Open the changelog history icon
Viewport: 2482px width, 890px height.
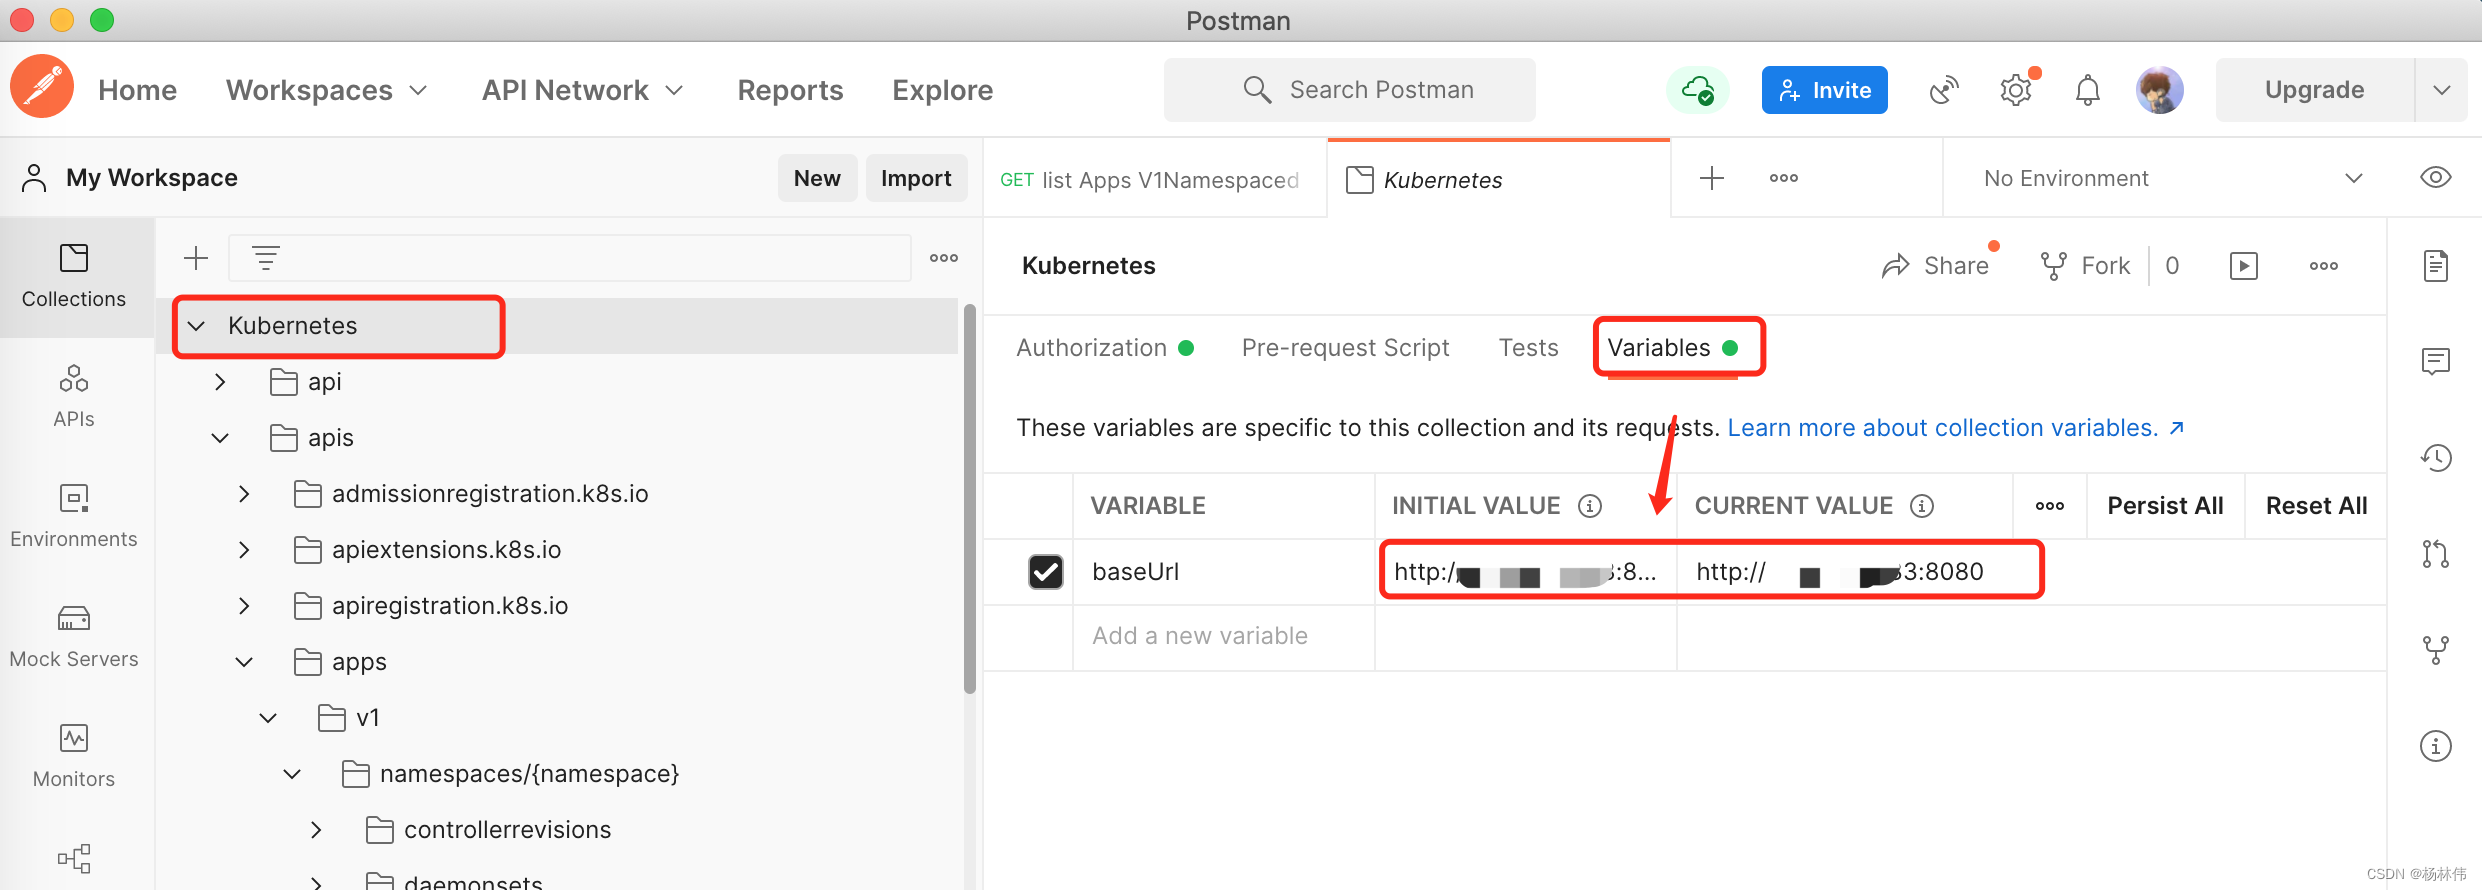tap(2435, 458)
